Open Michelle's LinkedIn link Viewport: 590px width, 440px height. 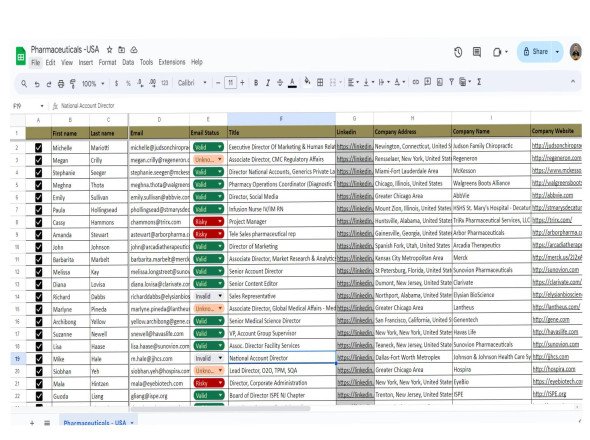[354, 146]
